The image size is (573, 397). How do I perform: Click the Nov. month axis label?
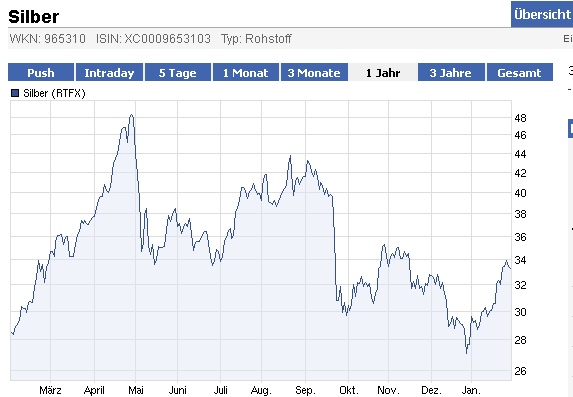[x=388, y=390]
